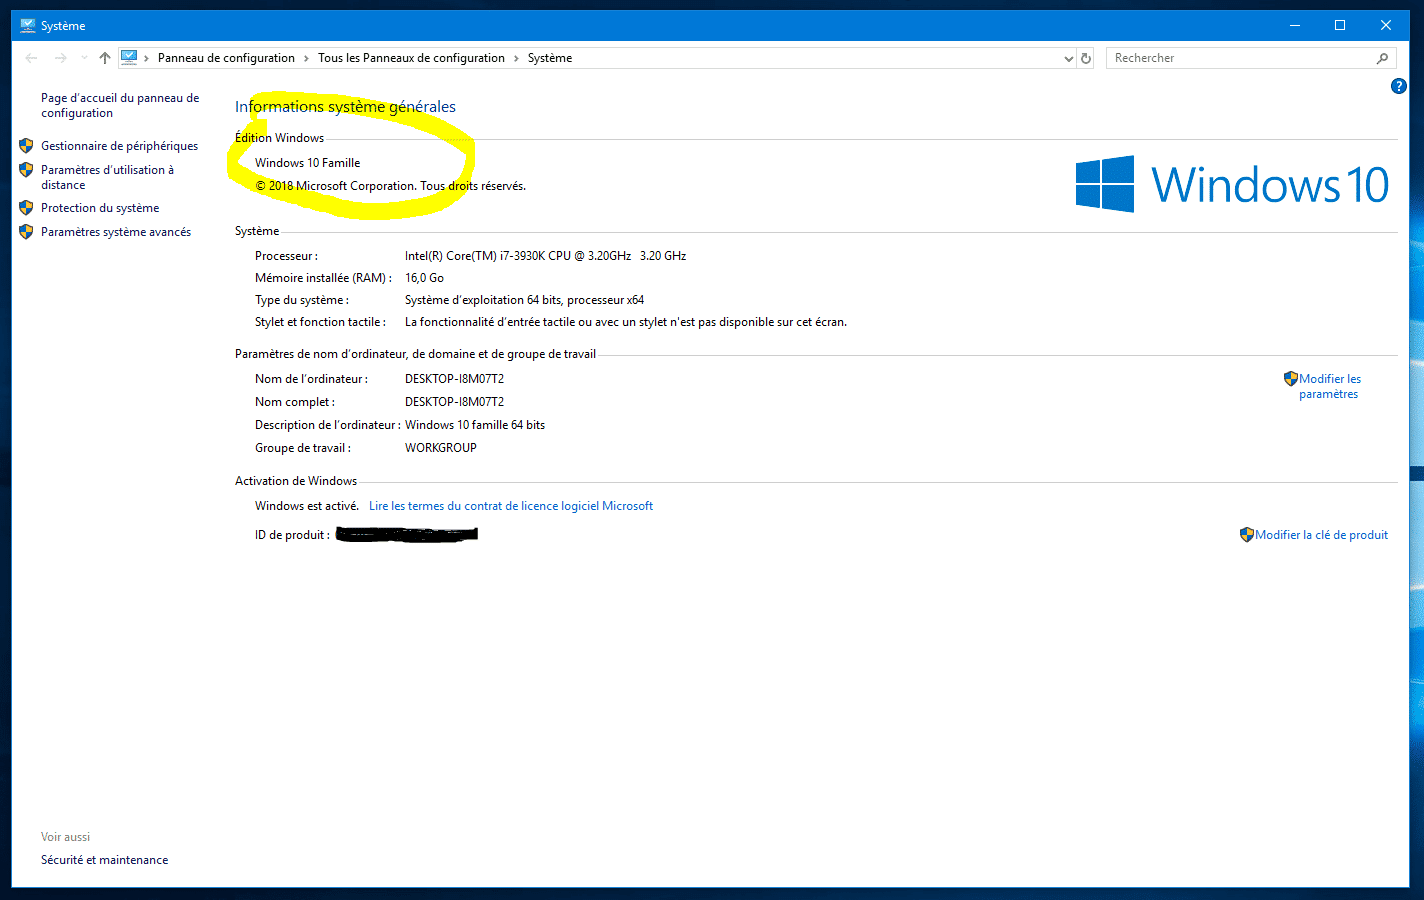This screenshot has width=1424, height=900.
Task: Select the Système breadcrumb item
Action: (550, 58)
